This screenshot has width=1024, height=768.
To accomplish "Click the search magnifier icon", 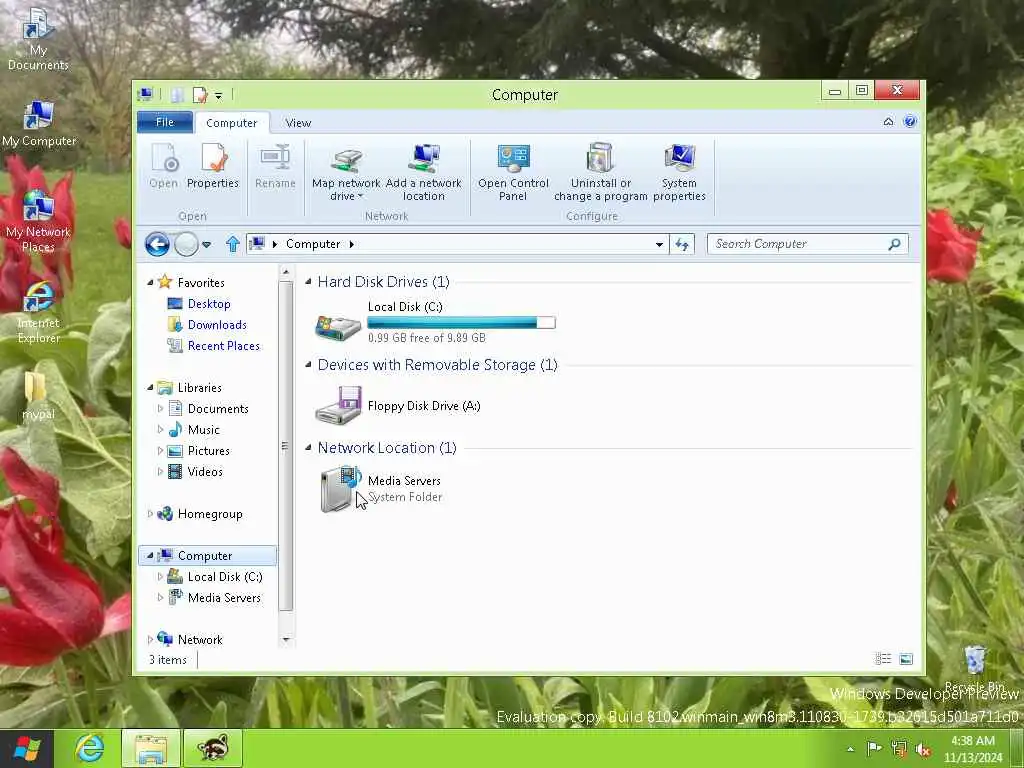I will 894,244.
